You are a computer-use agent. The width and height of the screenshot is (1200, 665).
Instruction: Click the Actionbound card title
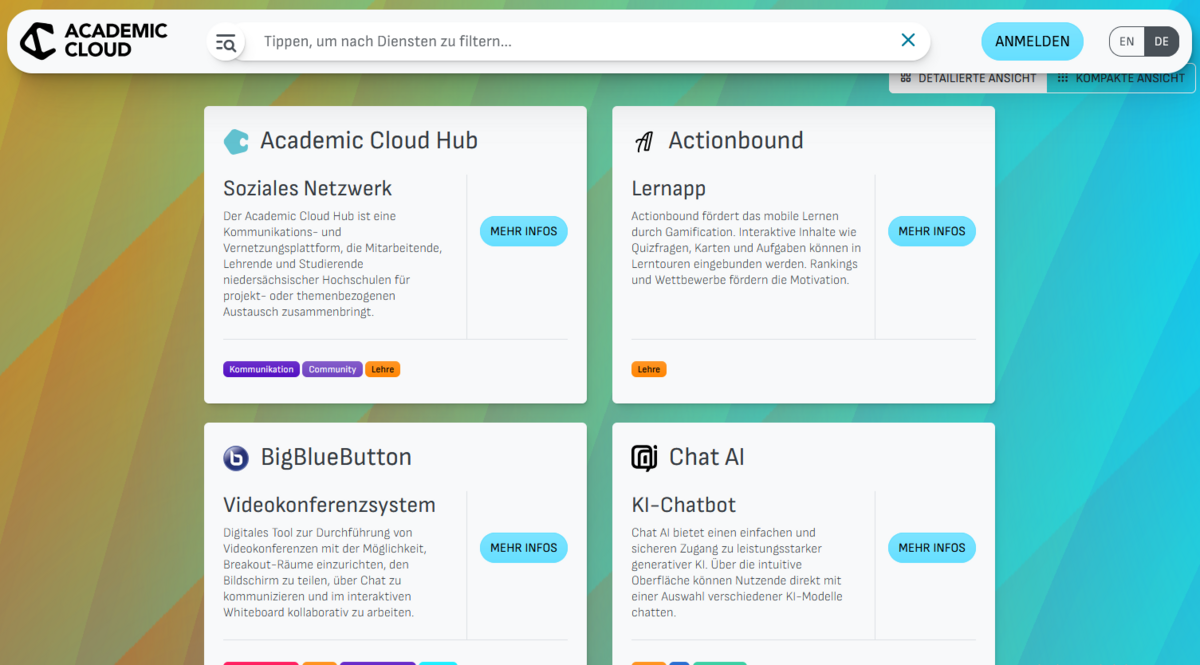[736, 141]
